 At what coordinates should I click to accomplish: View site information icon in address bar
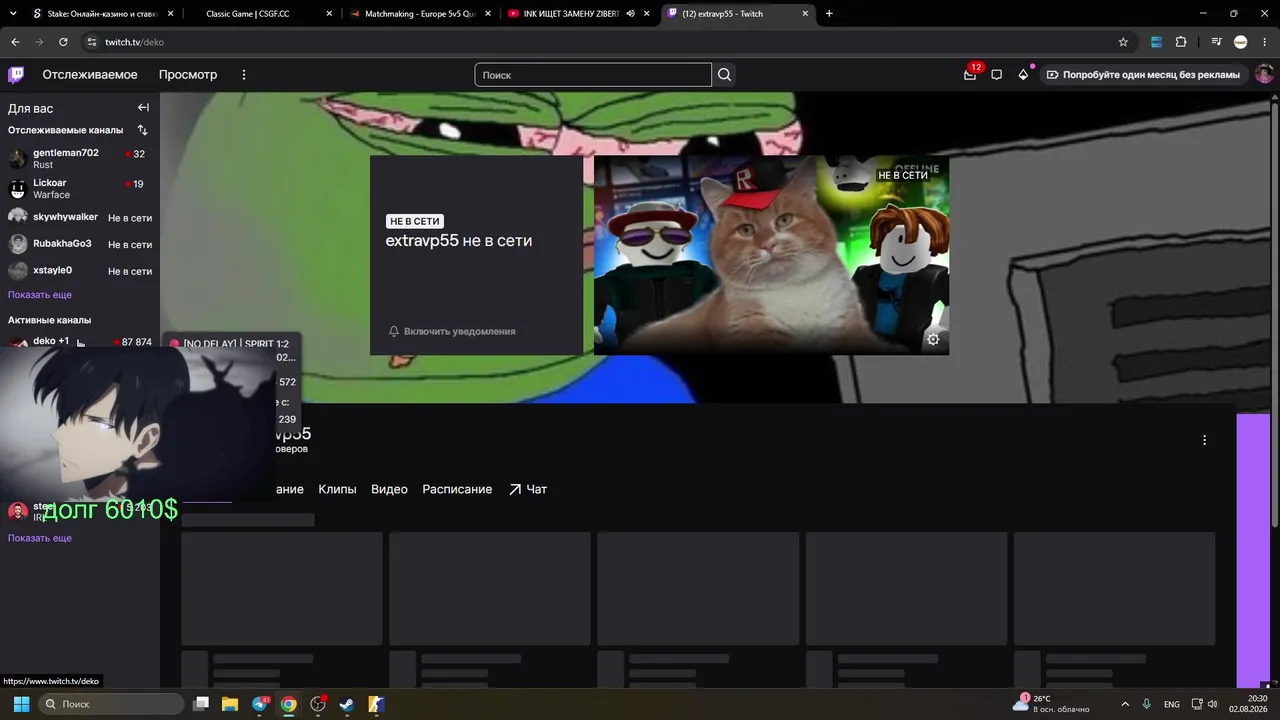(91, 42)
